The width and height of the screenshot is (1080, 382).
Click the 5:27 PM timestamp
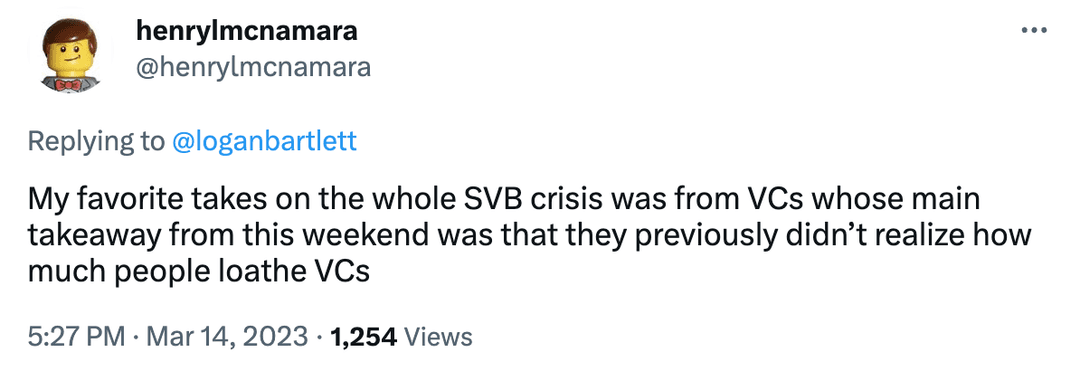click(76, 337)
